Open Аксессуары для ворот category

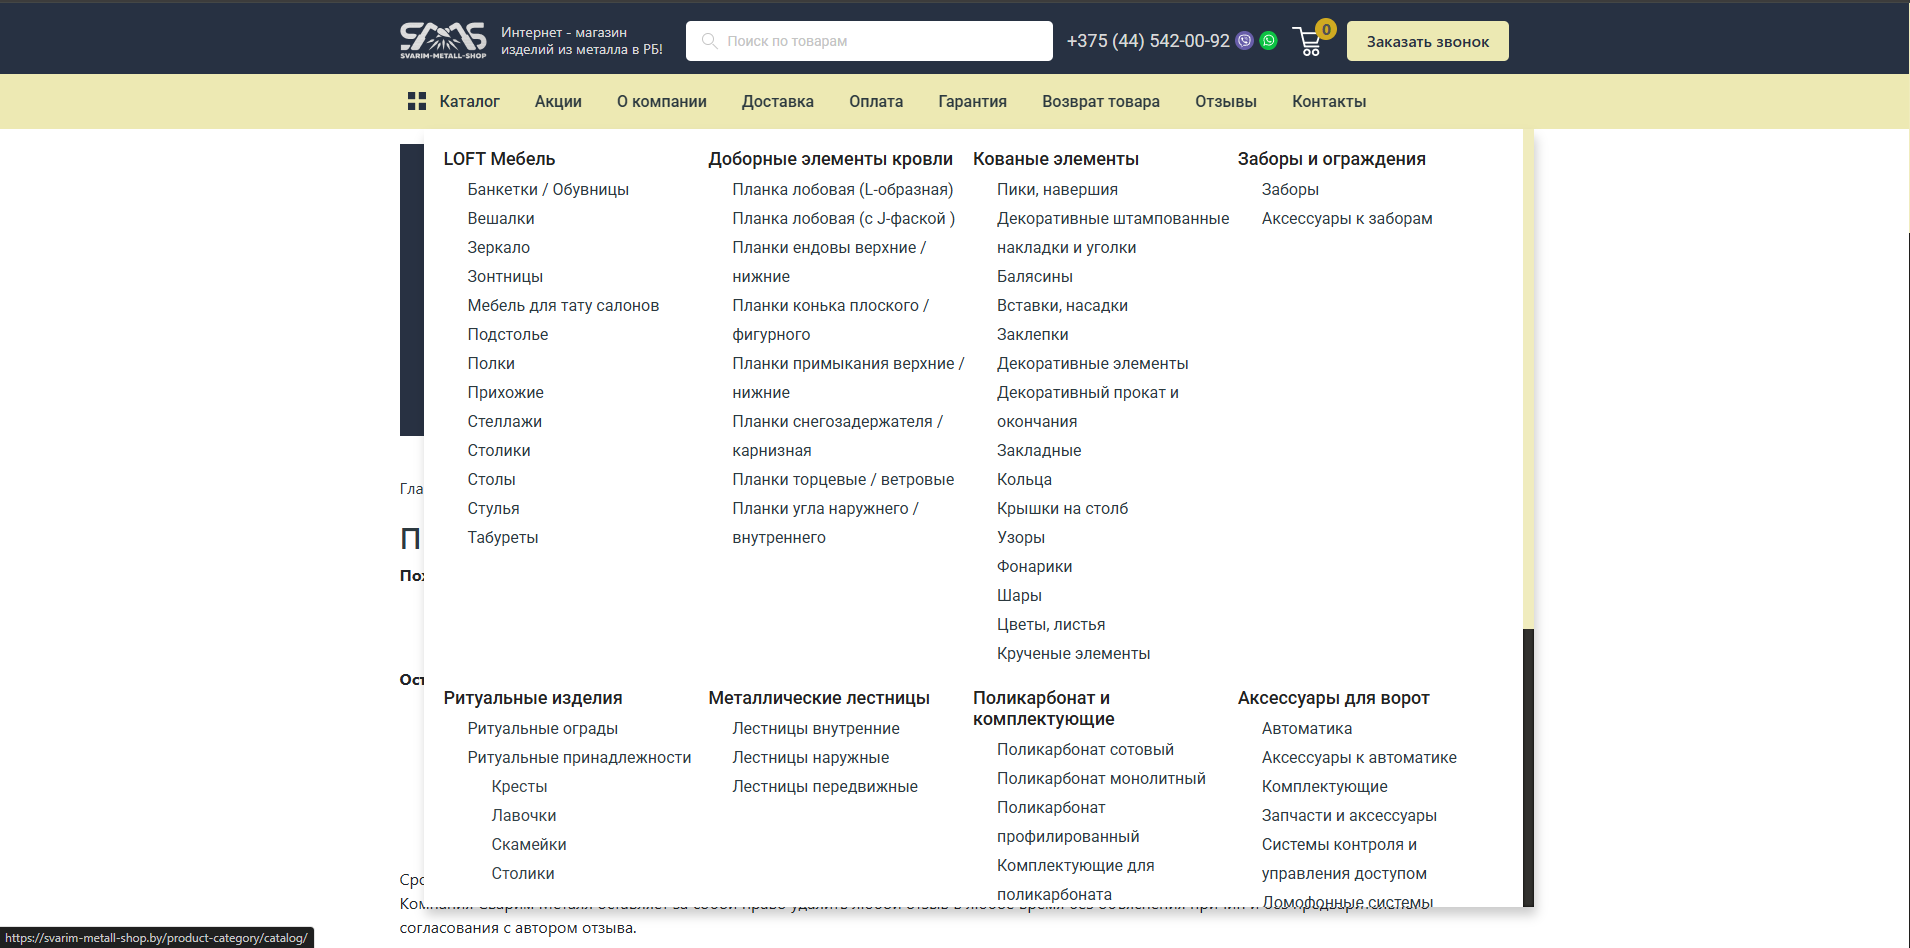(1334, 698)
